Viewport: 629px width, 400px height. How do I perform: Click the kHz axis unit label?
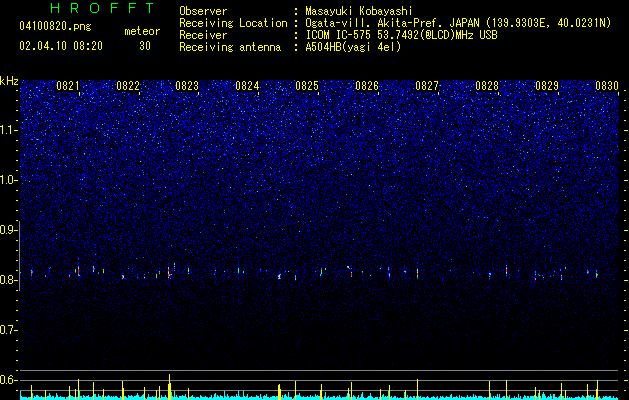tap(9, 81)
